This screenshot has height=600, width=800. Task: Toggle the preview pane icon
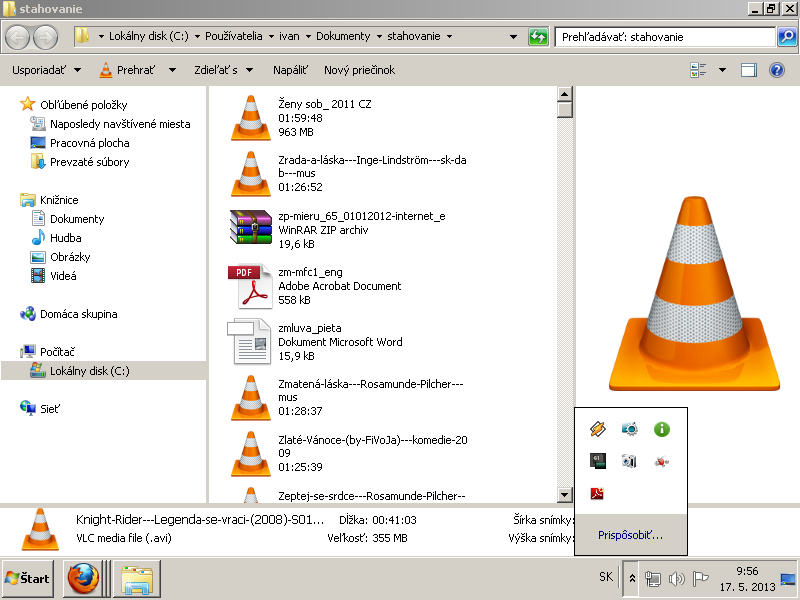[x=748, y=70]
